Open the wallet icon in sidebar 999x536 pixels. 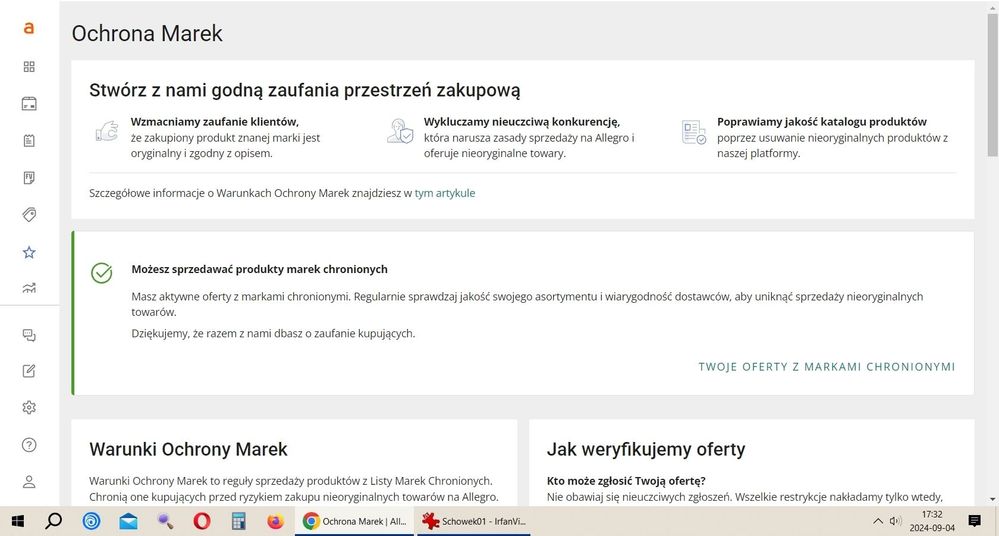tap(29, 103)
